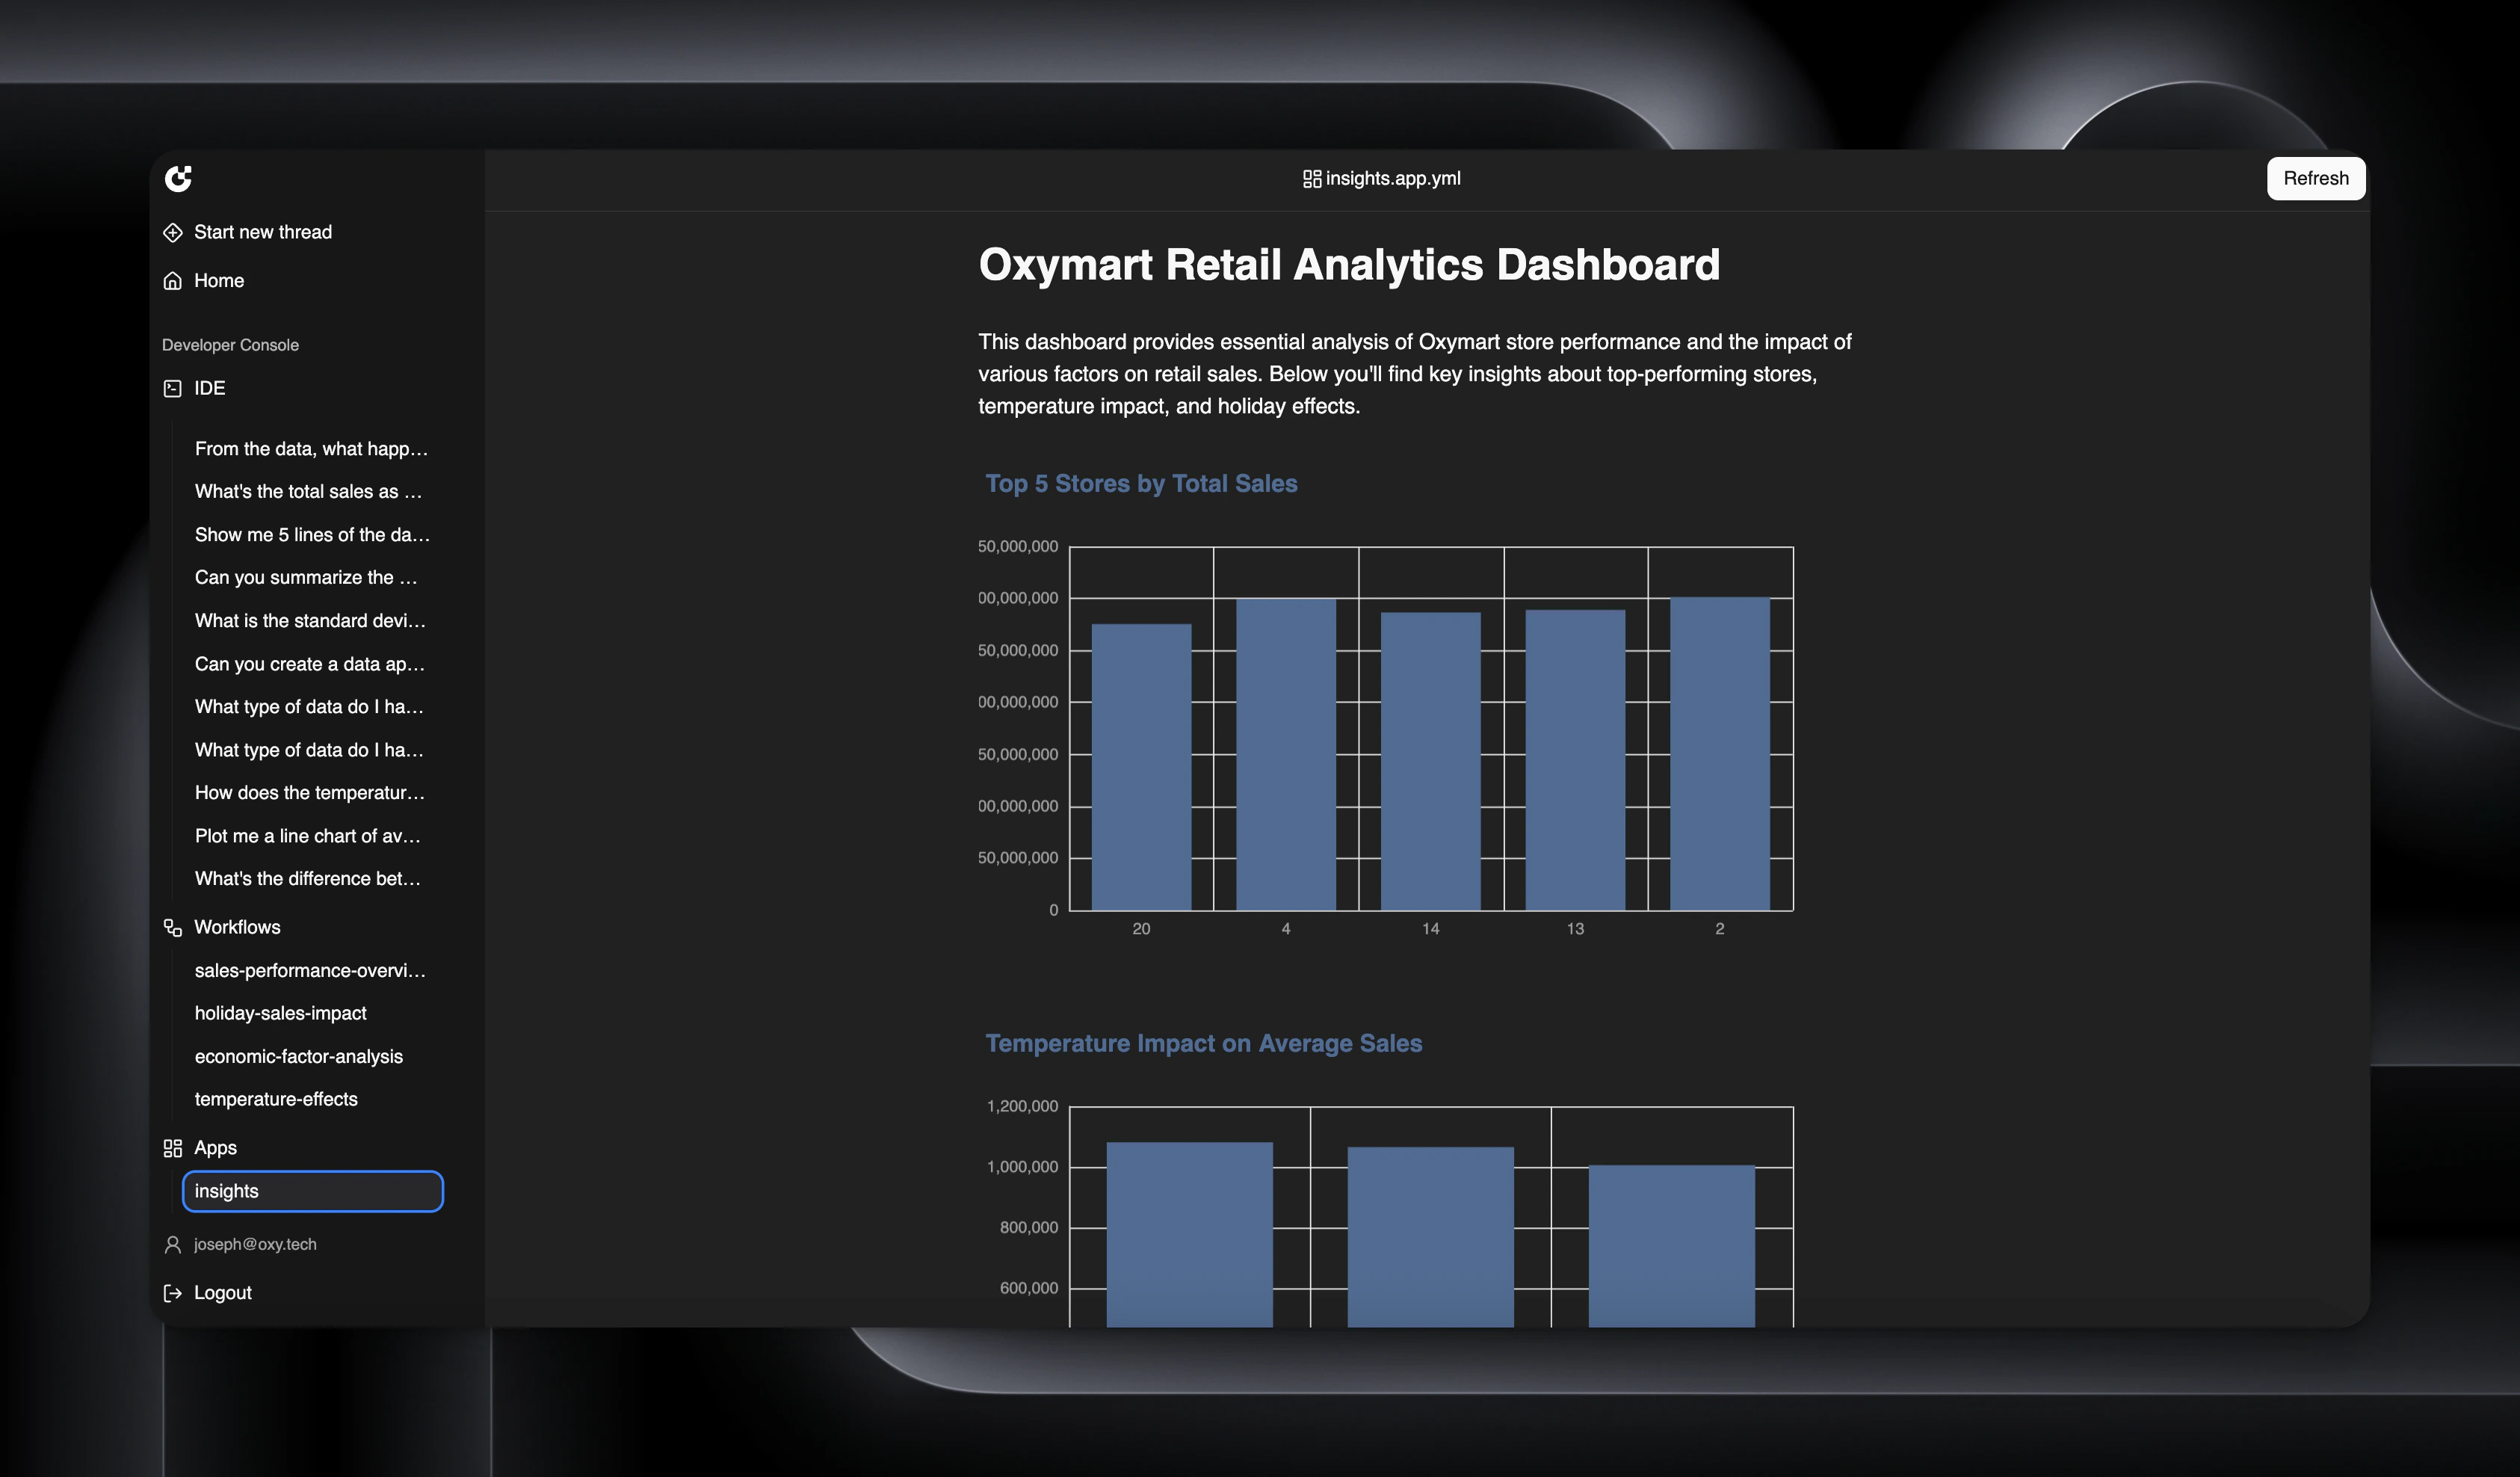Click the bar for store 2
Viewport: 2520px width, 1477px height.
1720,754
